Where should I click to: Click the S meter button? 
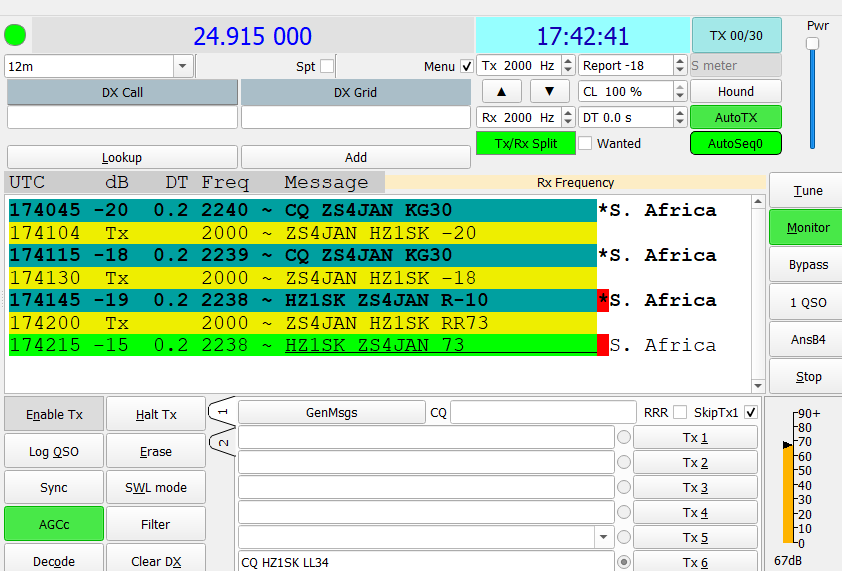(736, 66)
